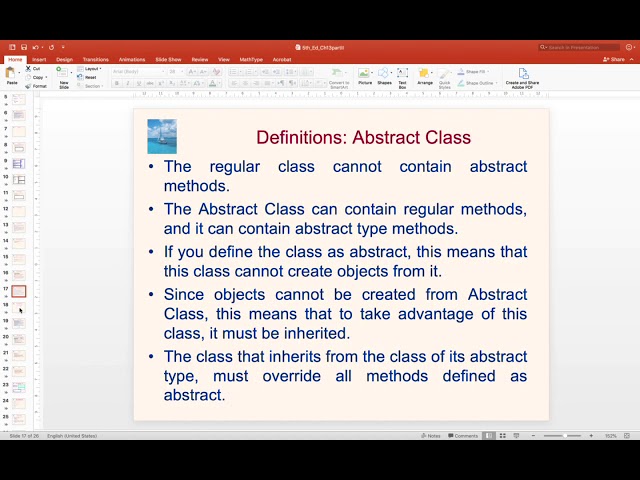Screen dimensions: 640x480
Task: Toggle Bold formatting
Action: 117,83
